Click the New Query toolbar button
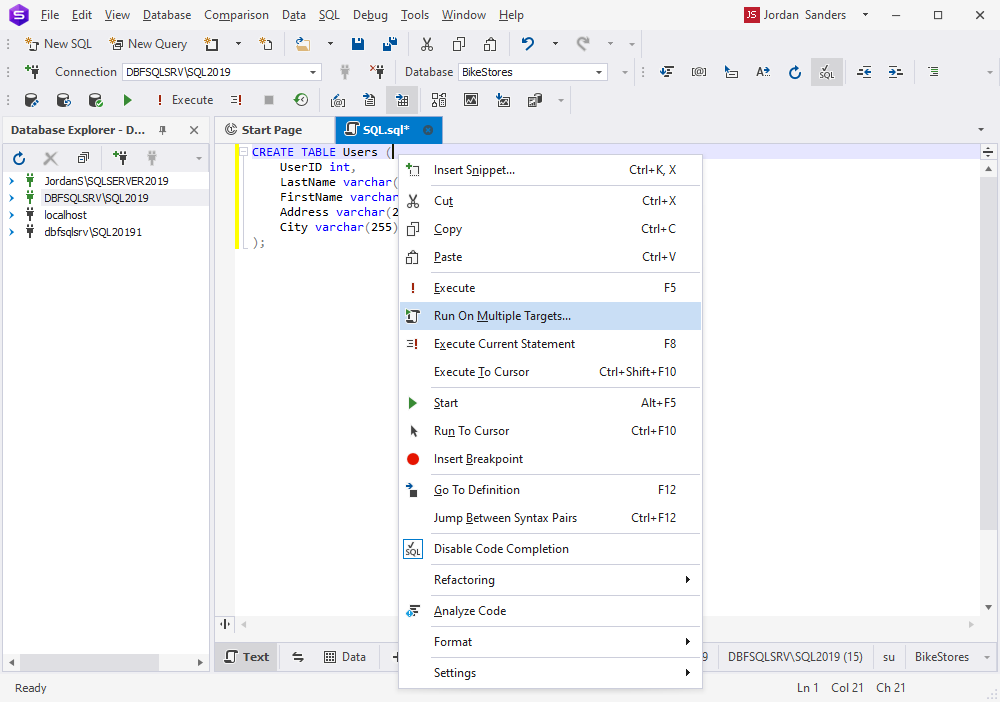Screen dimensions: 1000x702 click(149, 44)
